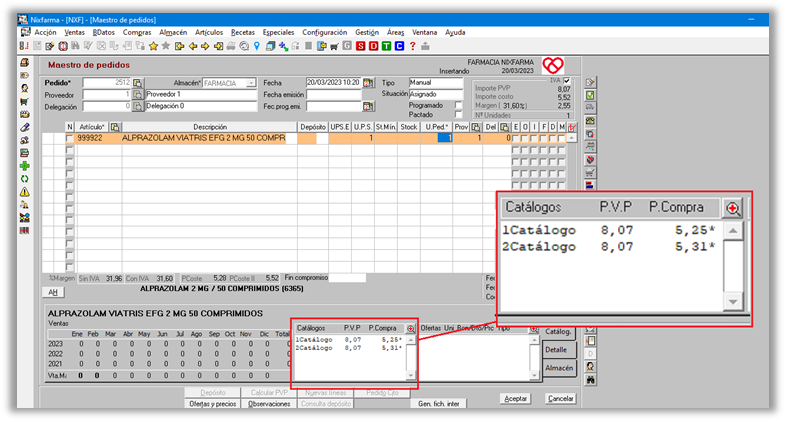Open the Recetas menu

point(243,32)
